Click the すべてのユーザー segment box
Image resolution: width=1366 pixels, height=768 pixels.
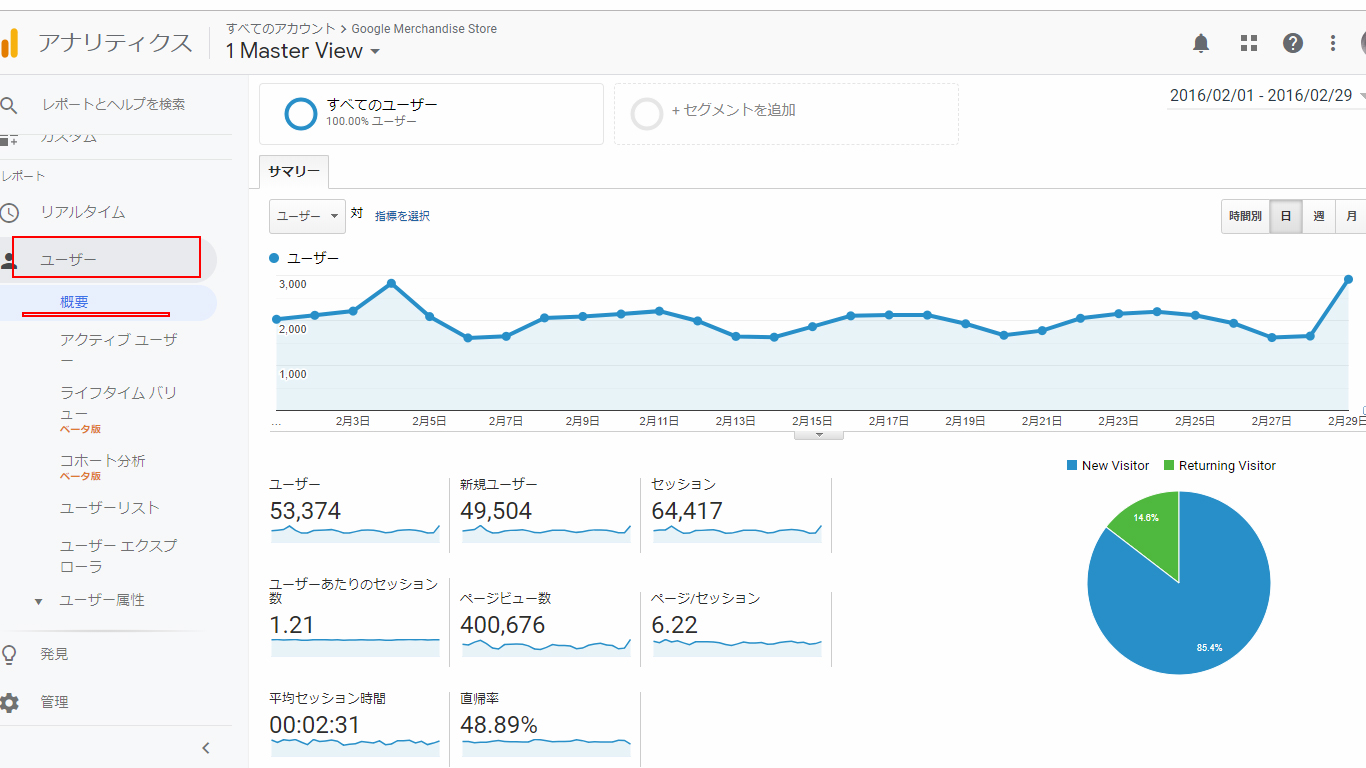click(x=431, y=114)
